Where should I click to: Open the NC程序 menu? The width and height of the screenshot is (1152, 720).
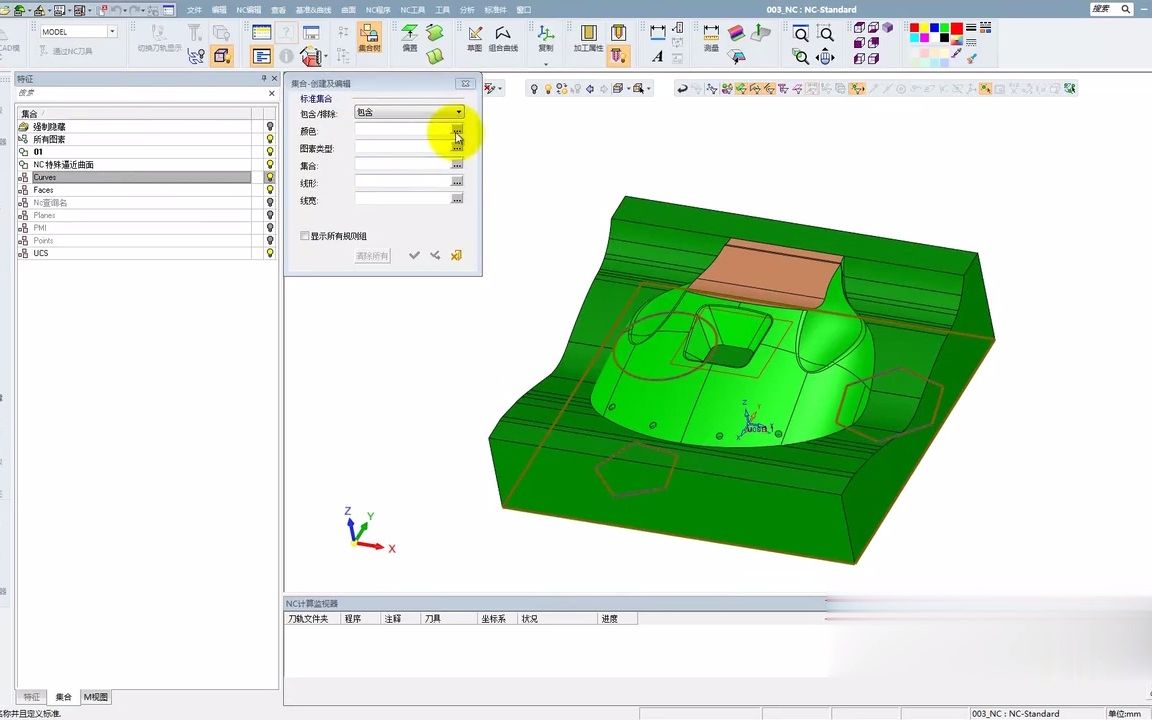(378, 9)
